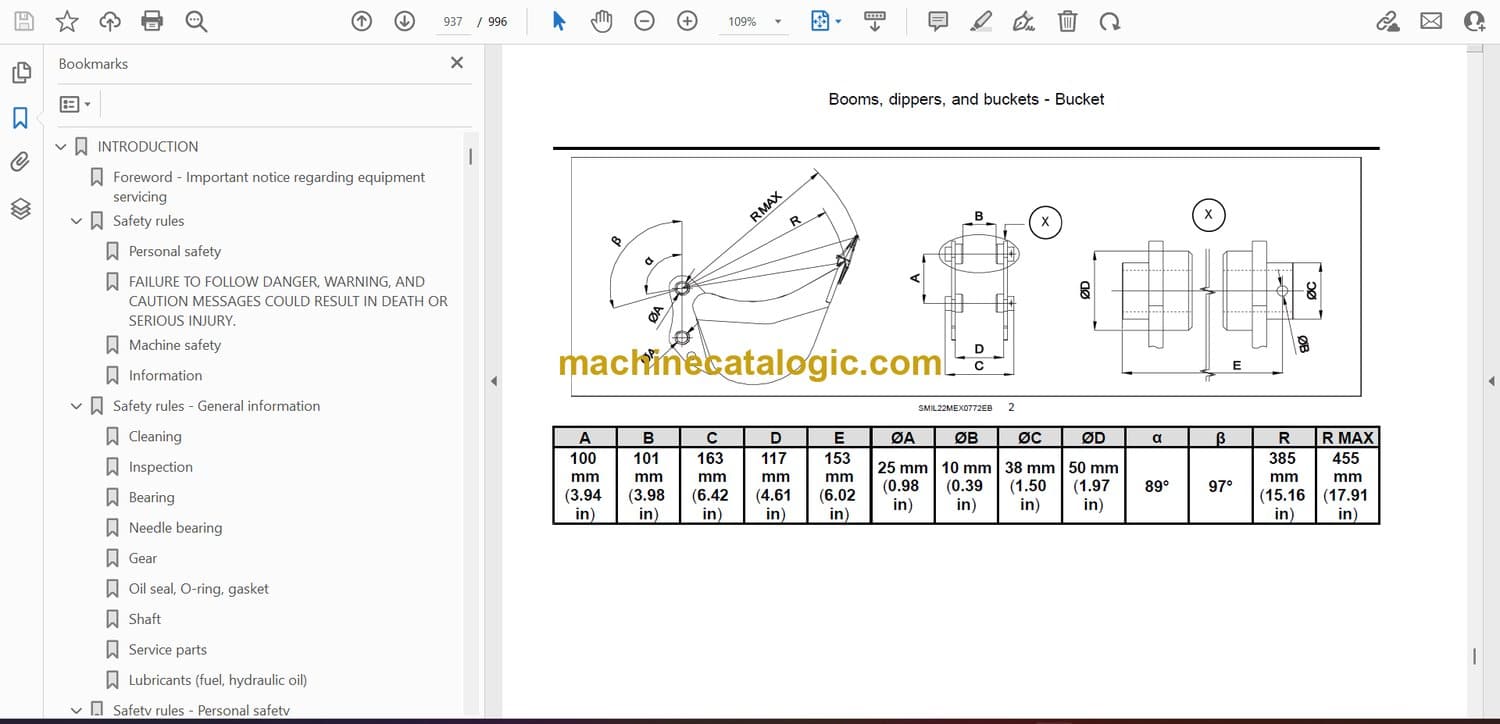
Task: Rotate the page clockwise
Action: [1109, 21]
